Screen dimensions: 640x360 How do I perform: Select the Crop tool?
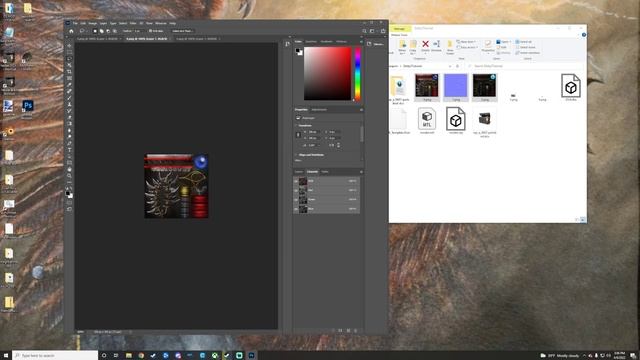[x=69, y=72]
